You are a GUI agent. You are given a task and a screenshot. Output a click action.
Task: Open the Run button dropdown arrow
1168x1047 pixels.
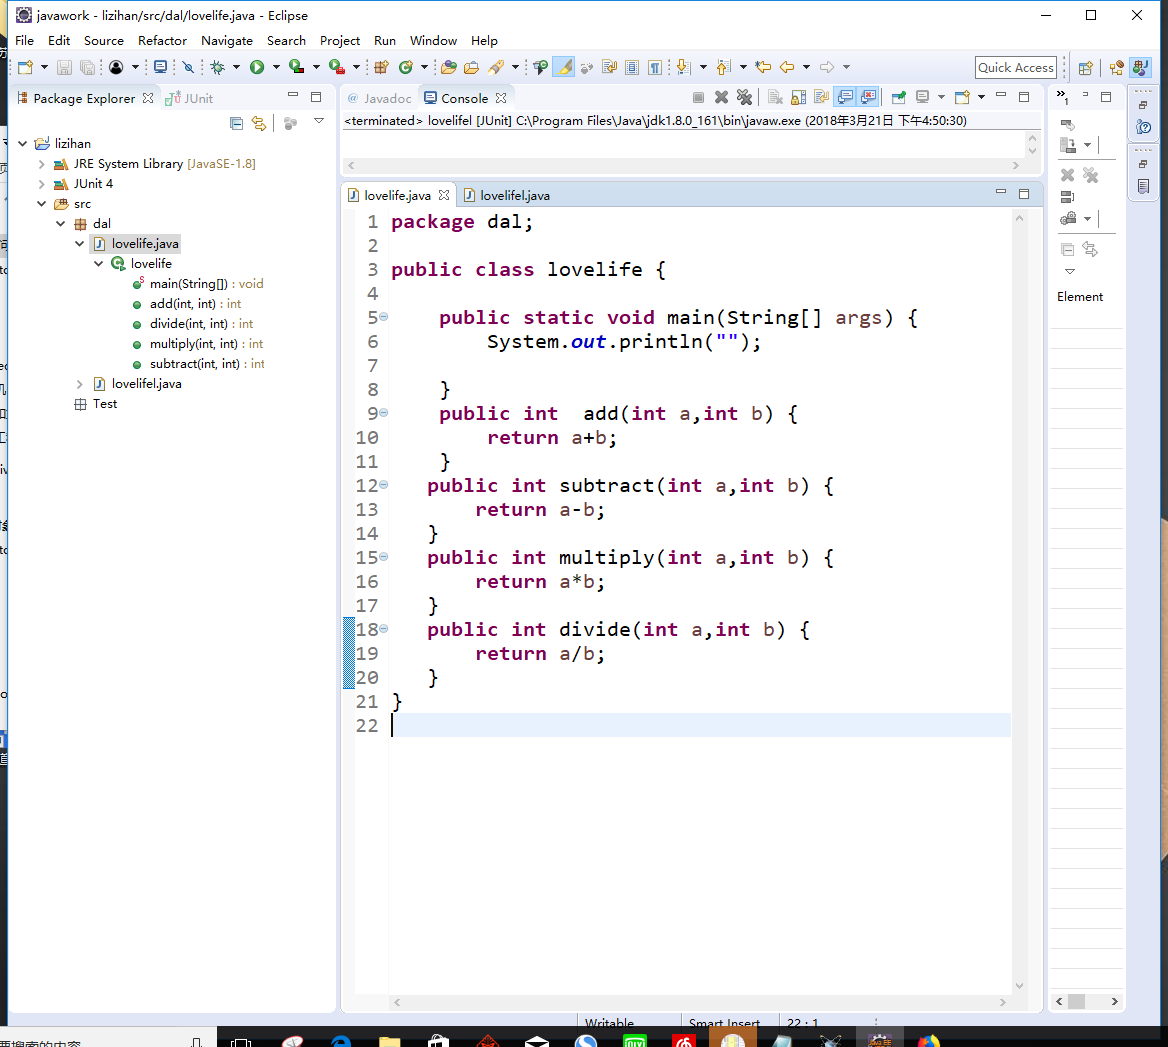(x=276, y=67)
